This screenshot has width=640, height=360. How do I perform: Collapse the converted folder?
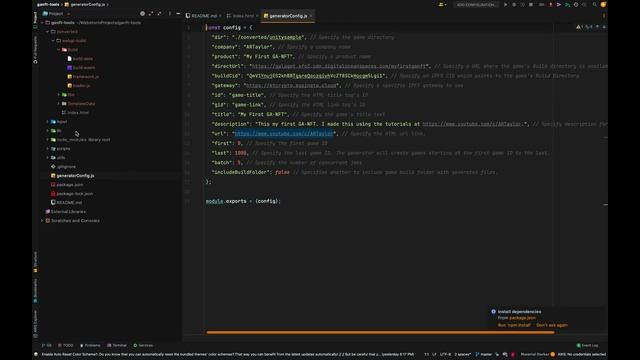pos(47,31)
